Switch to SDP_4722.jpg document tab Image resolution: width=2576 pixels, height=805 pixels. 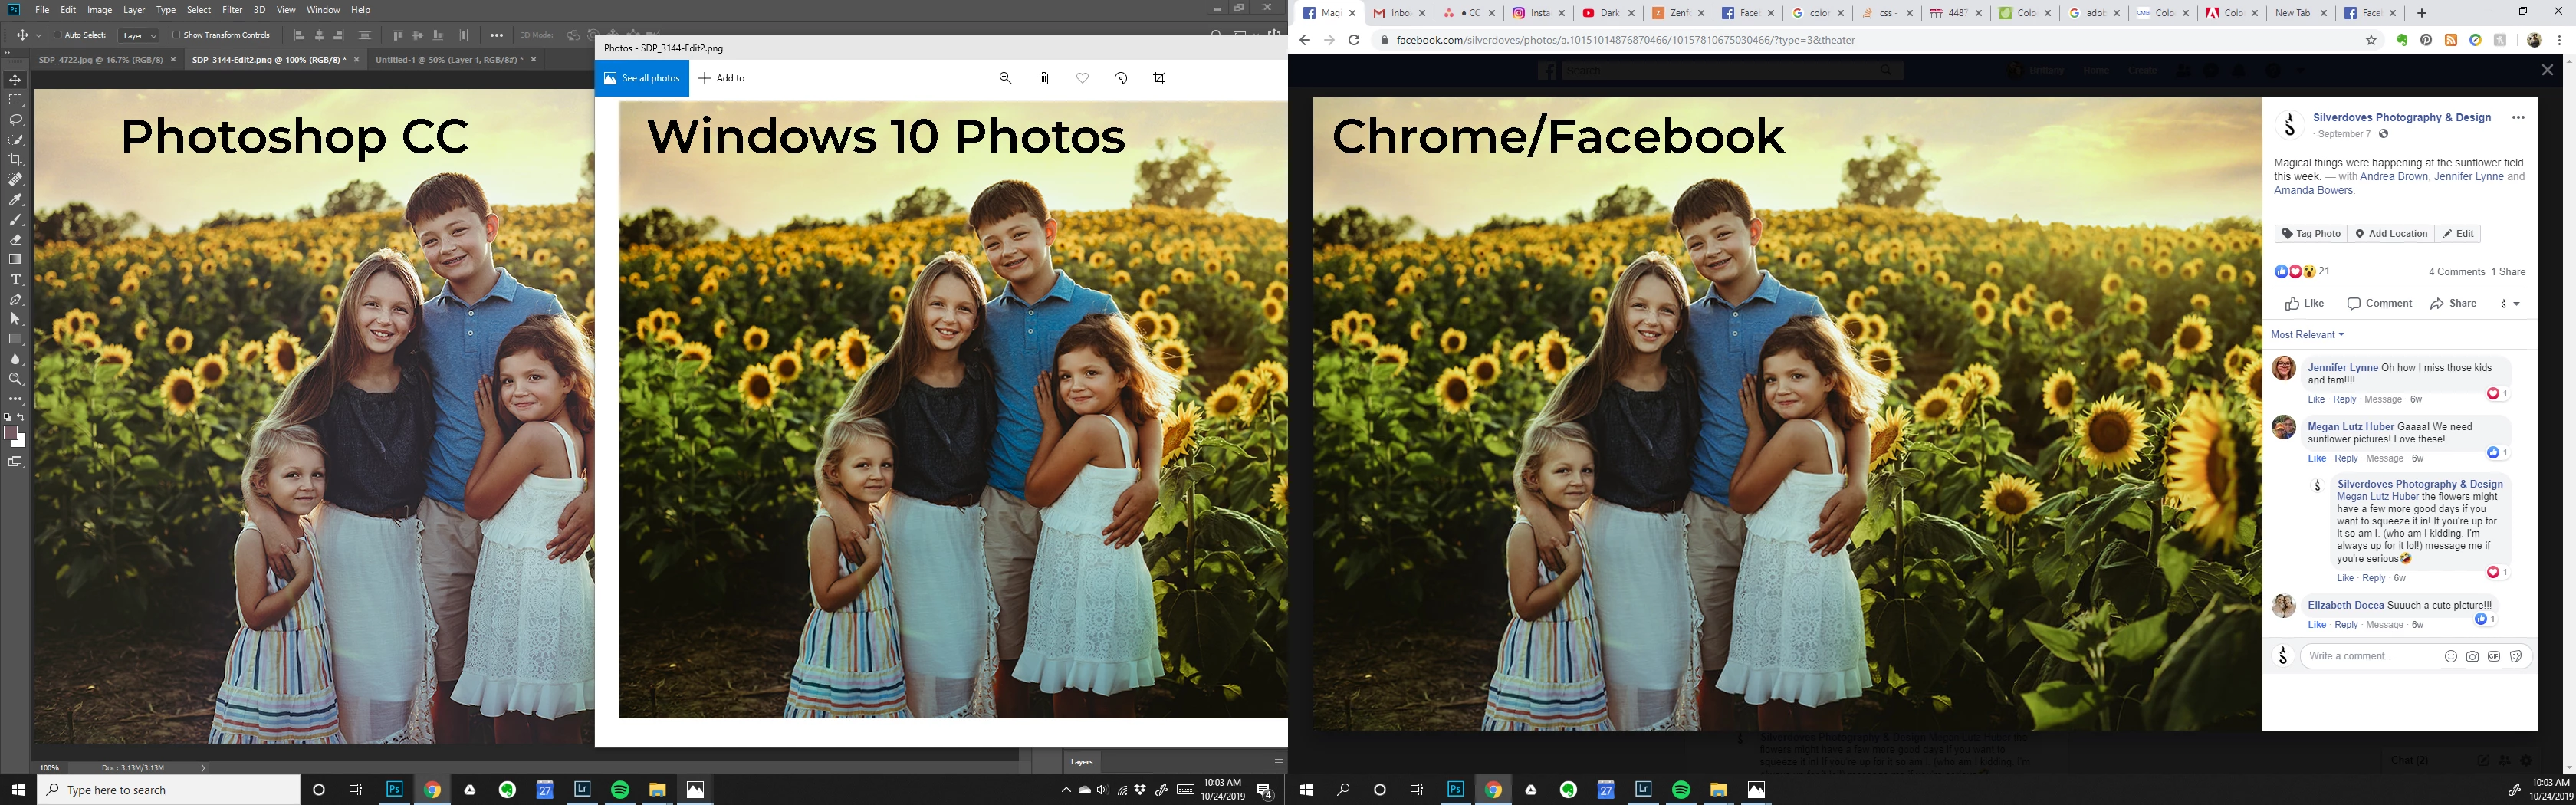[x=100, y=60]
